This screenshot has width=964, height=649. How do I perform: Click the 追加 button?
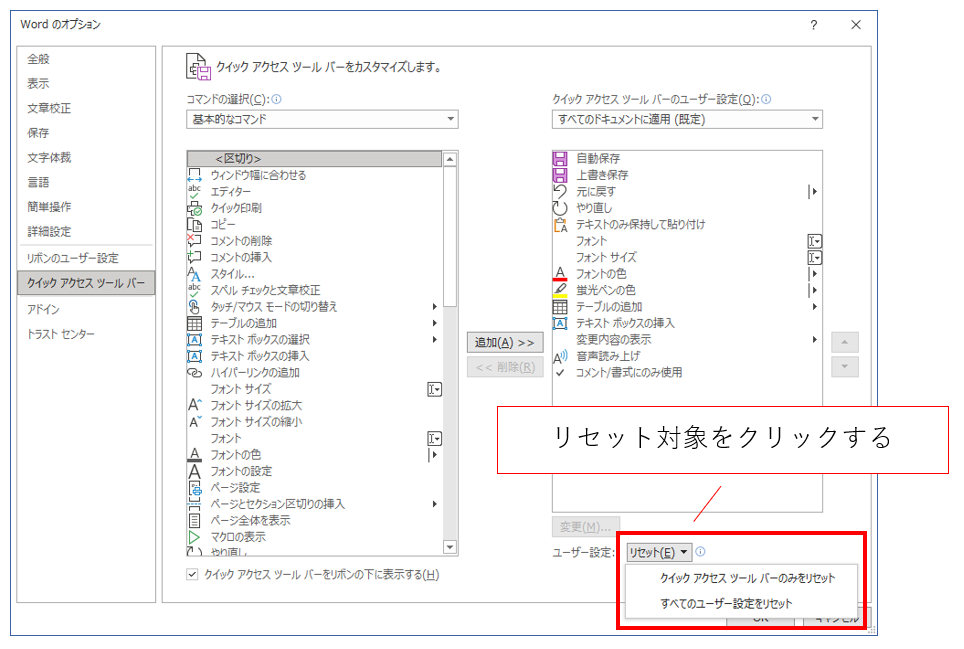pos(505,342)
